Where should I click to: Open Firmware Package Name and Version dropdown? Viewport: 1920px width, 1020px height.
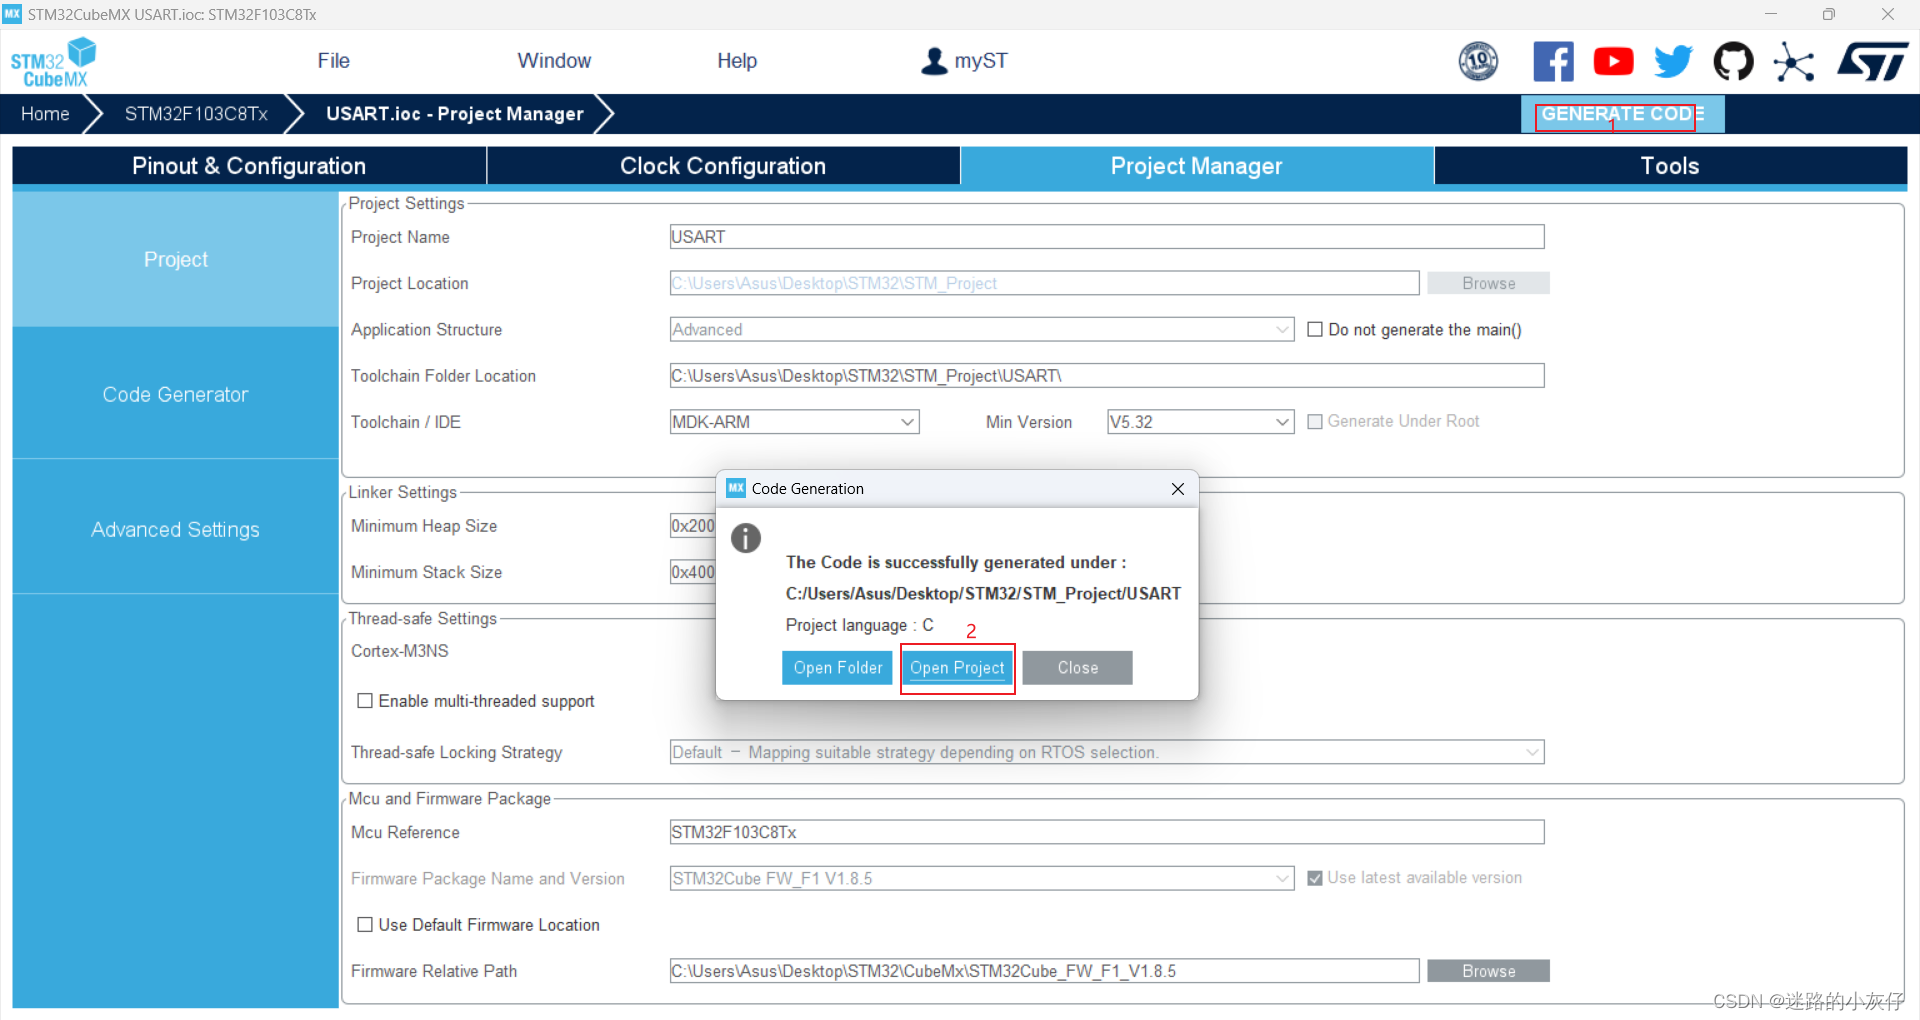pos(982,878)
